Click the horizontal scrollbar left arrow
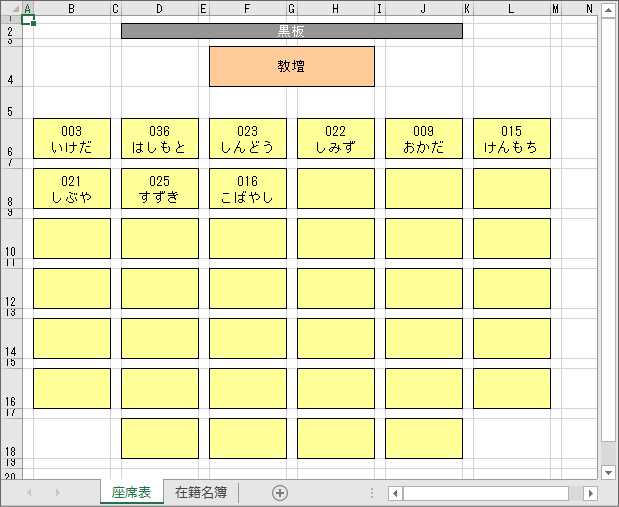 click(395, 493)
